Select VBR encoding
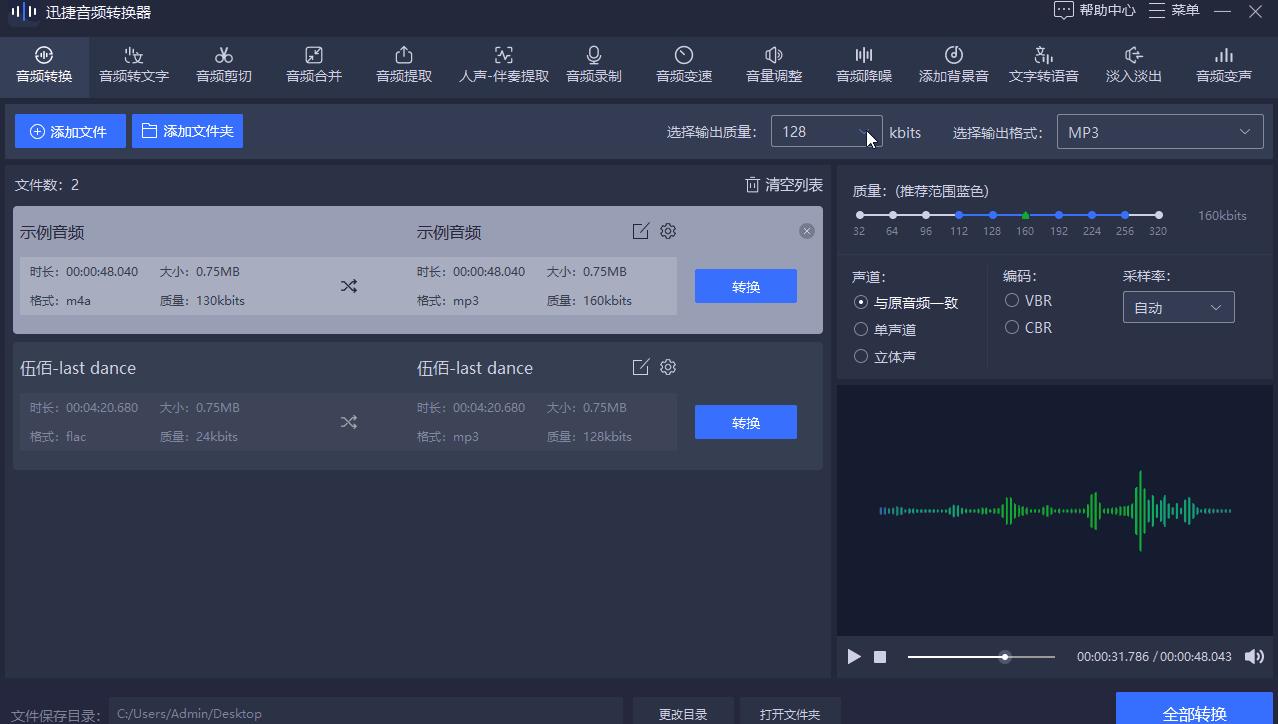1278x724 pixels. click(x=1028, y=300)
